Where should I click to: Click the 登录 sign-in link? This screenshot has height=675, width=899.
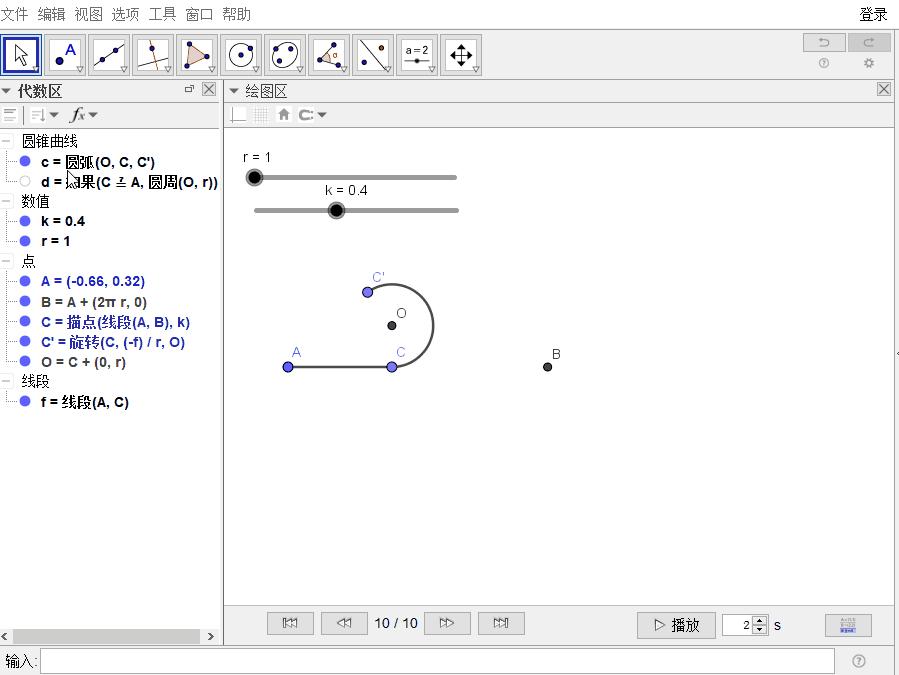873,14
